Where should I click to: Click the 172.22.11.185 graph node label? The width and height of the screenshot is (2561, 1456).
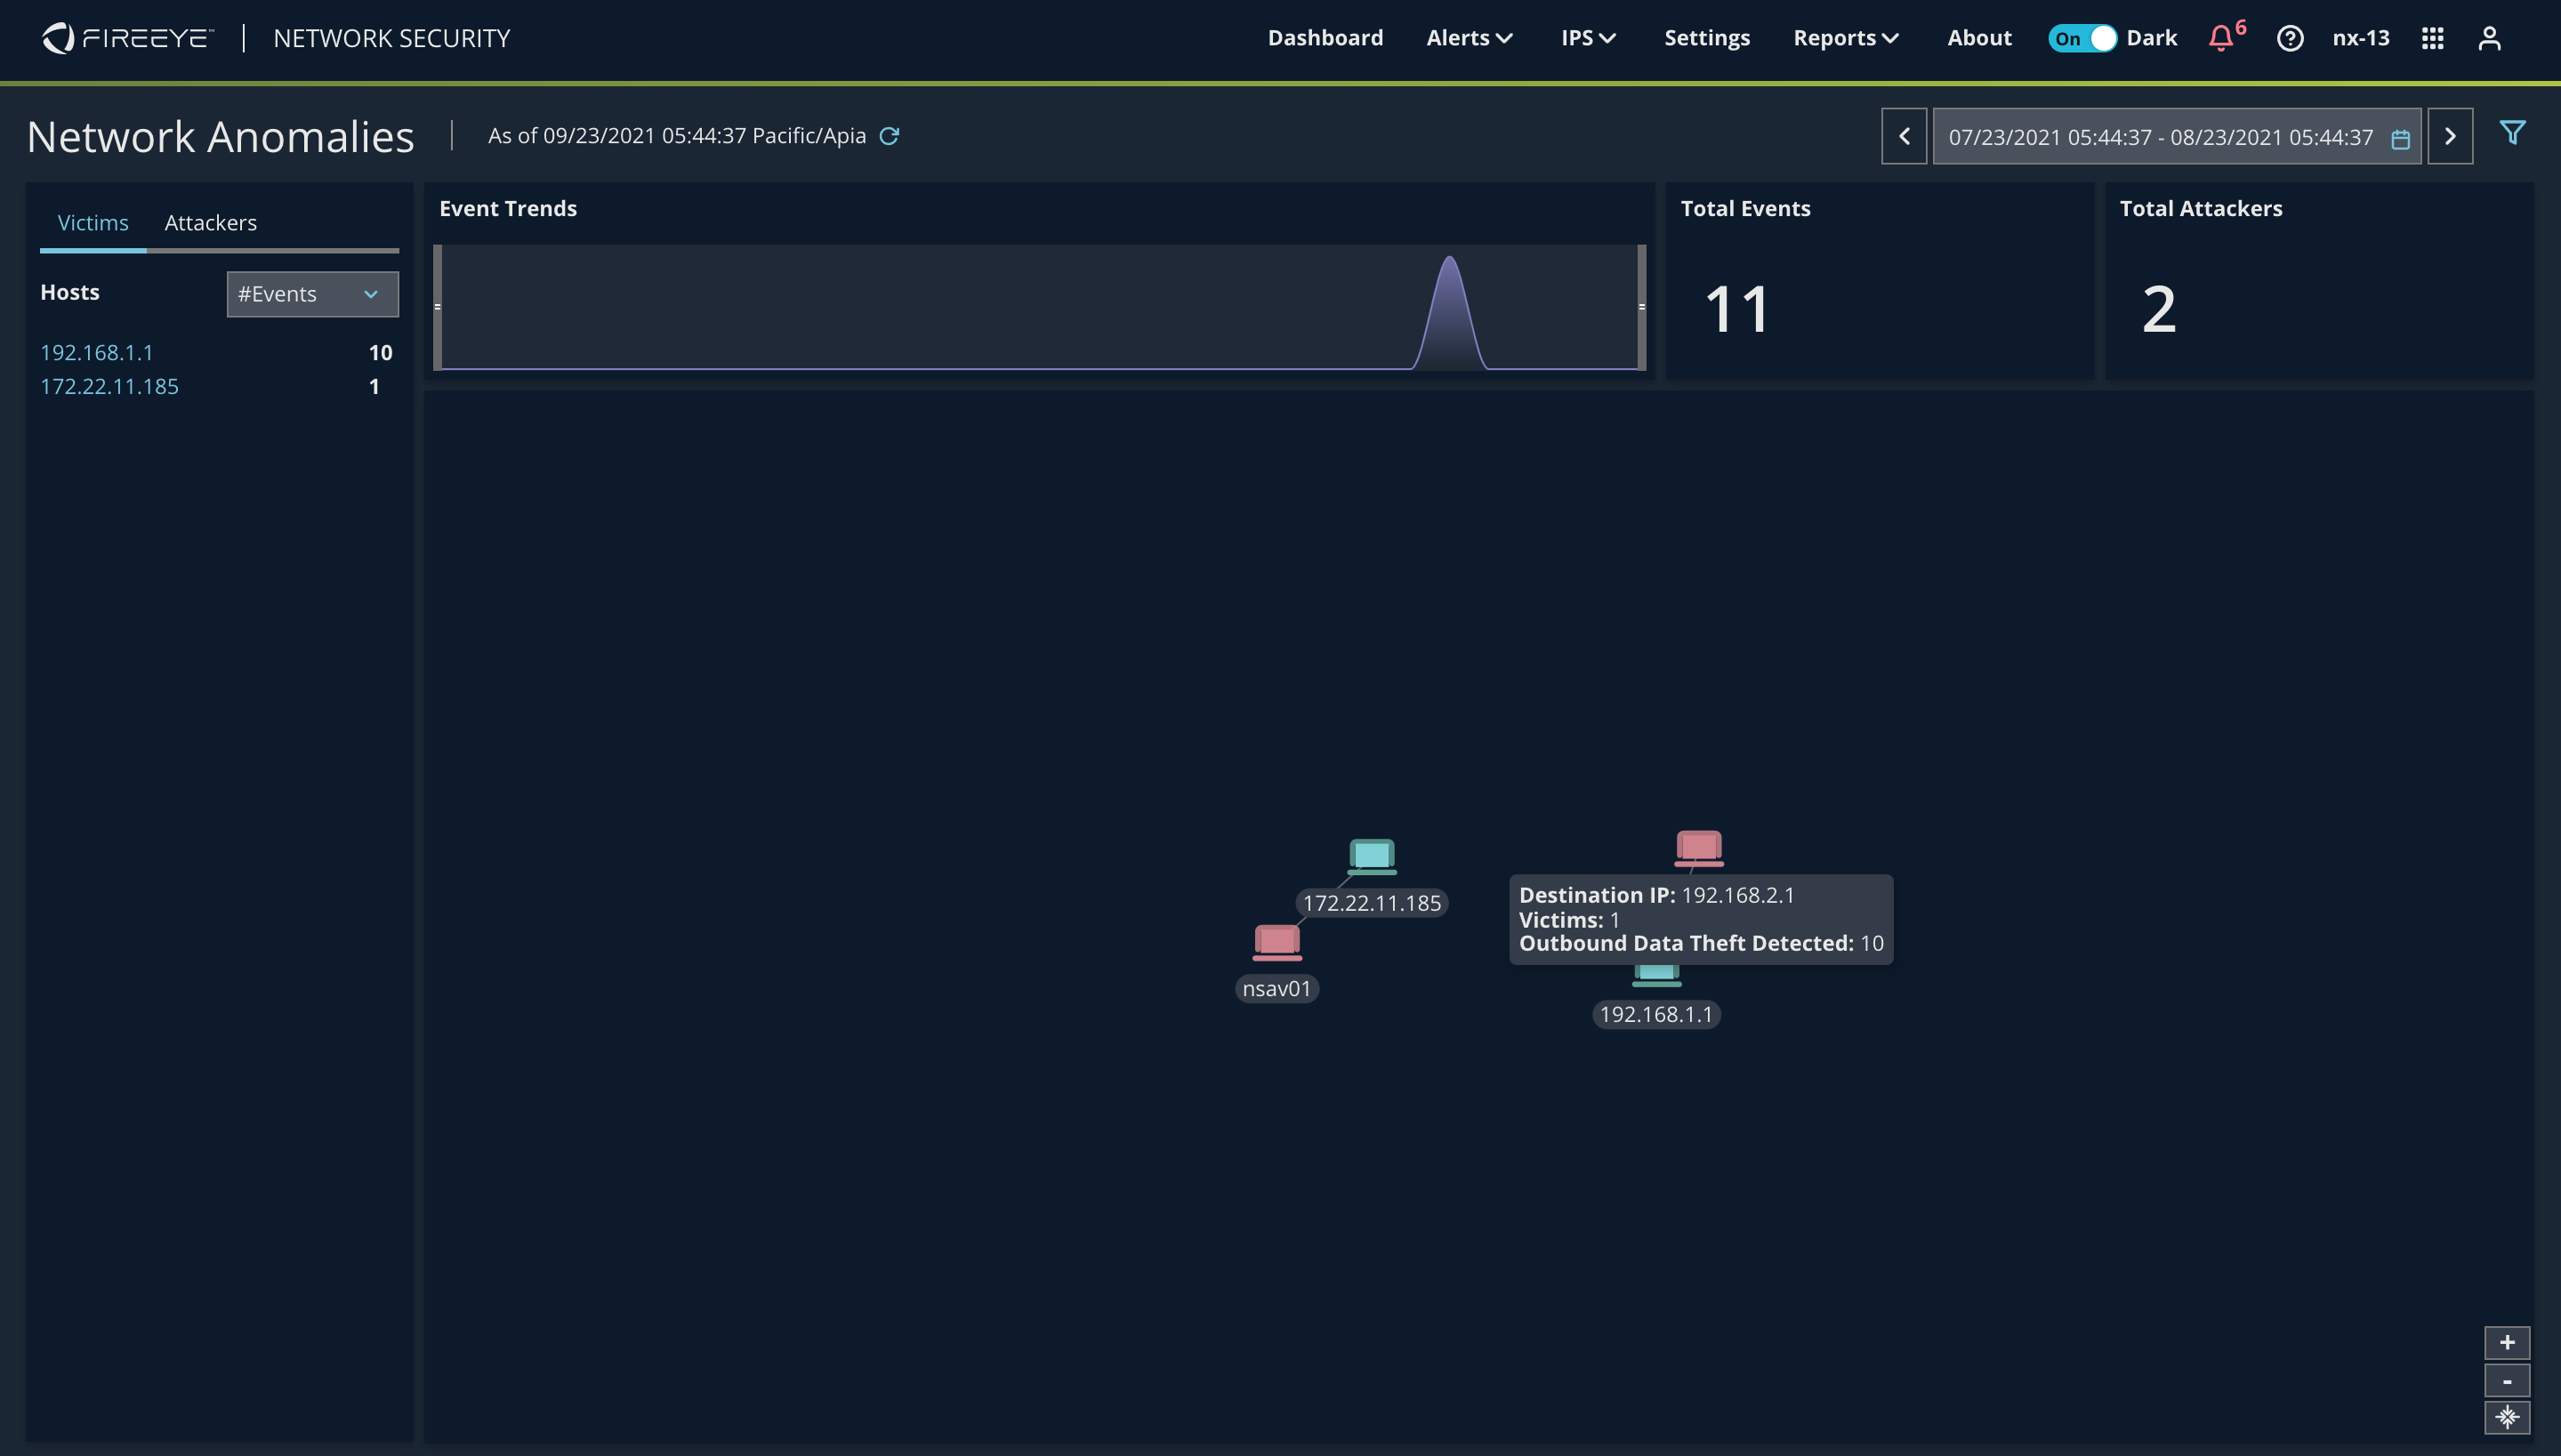tap(1372, 903)
